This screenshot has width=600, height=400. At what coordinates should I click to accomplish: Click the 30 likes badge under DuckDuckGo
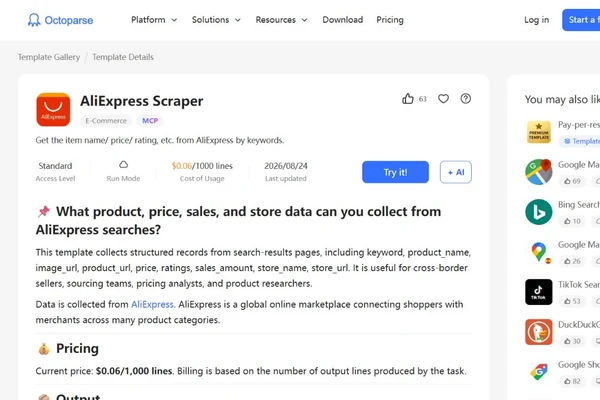(x=572, y=341)
